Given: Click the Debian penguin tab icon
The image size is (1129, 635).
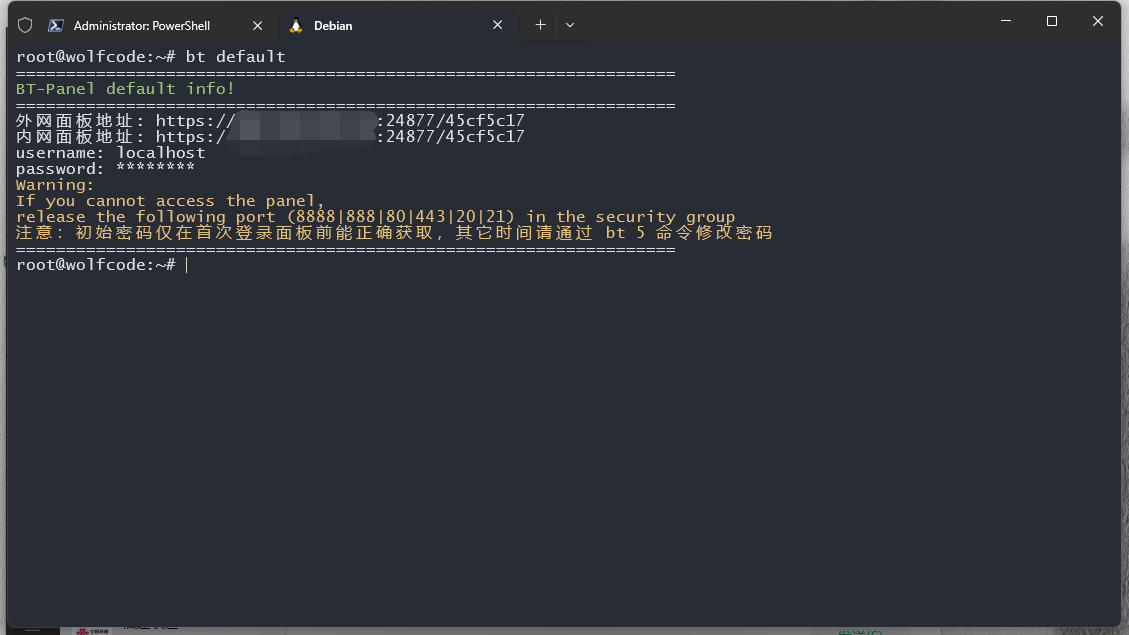Looking at the screenshot, I should coord(295,25).
